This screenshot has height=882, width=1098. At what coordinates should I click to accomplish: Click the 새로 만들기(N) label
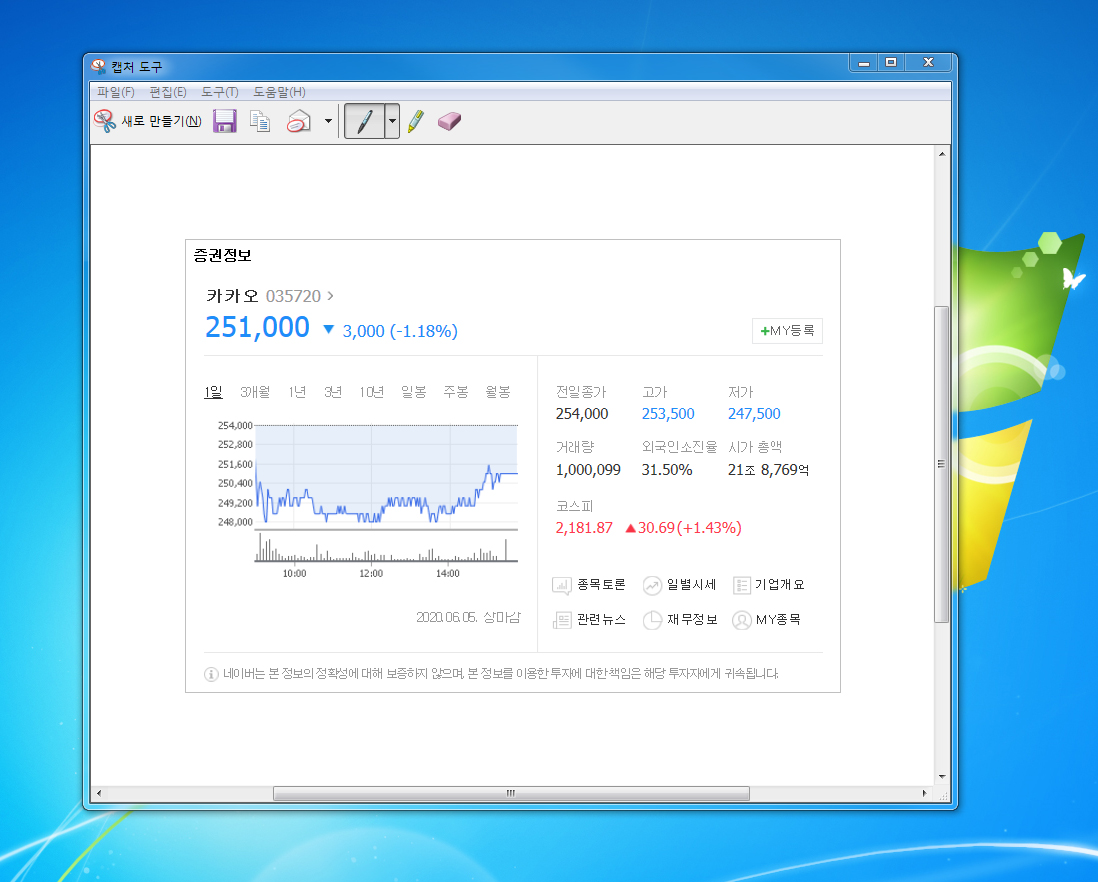point(161,121)
